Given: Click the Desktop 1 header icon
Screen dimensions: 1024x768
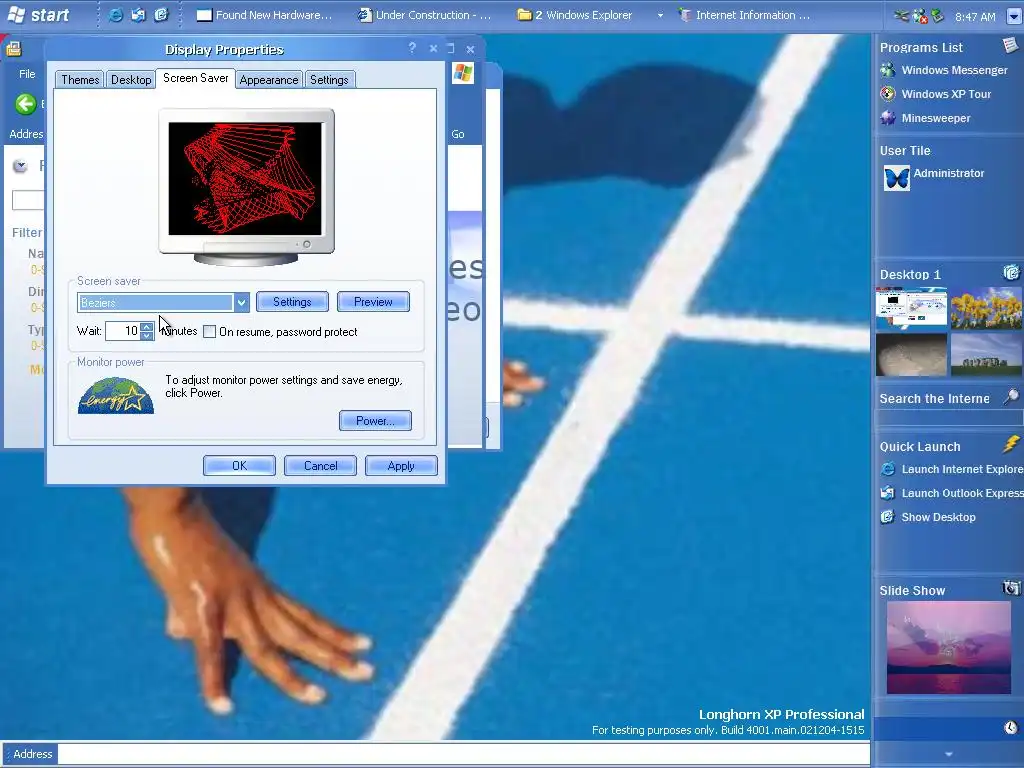Looking at the screenshot, I should 1011,272.
